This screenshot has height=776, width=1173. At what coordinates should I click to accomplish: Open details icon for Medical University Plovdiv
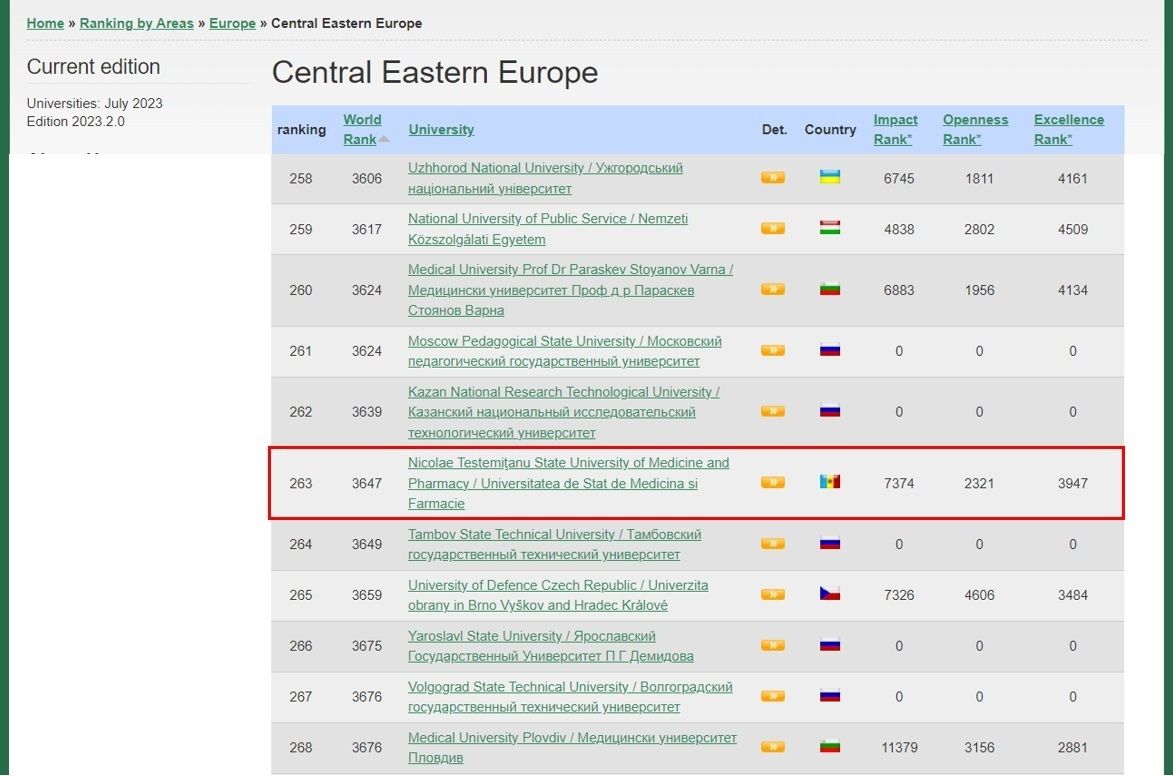(x=772, y=747)
